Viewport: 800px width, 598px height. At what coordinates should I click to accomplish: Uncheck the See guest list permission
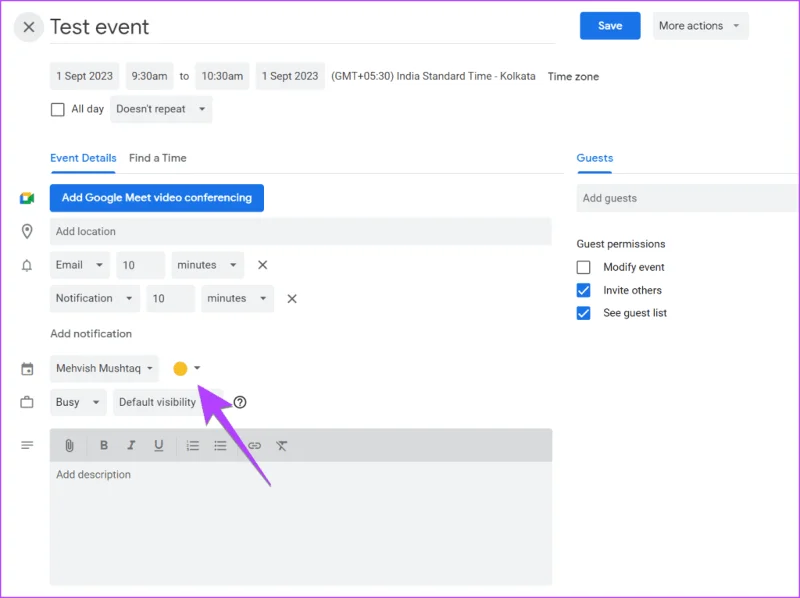pos(583,313)
